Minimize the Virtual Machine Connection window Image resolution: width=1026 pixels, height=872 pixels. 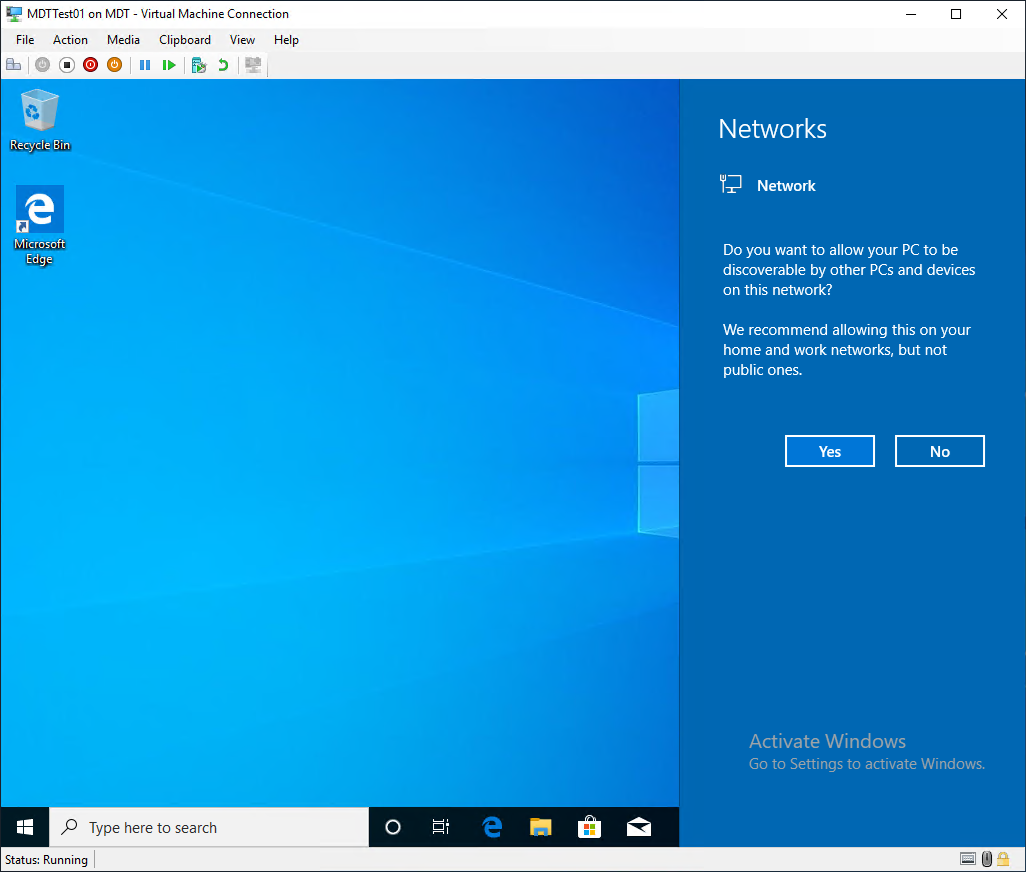pos(911,14)
